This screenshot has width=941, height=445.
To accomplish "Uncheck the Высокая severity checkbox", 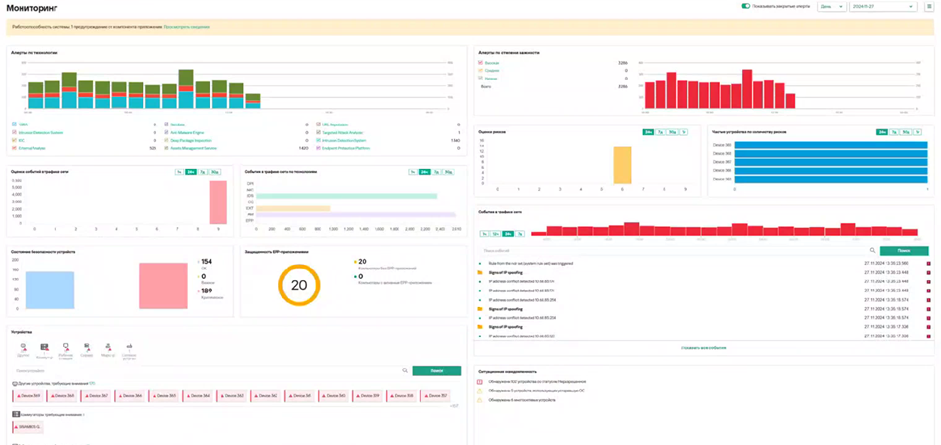I will coord(480,62).
